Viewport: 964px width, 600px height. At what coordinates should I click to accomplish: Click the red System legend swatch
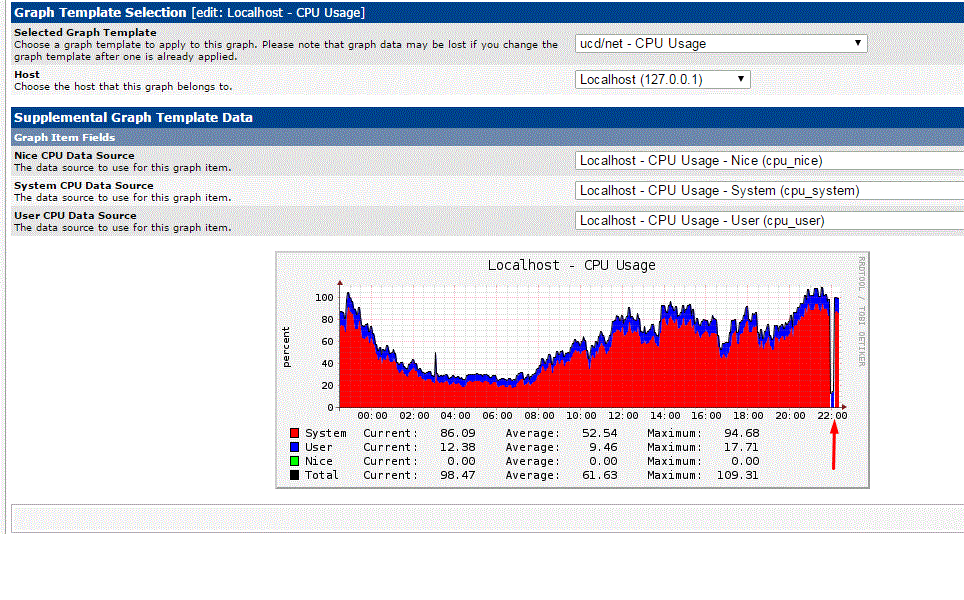point(294,433)
